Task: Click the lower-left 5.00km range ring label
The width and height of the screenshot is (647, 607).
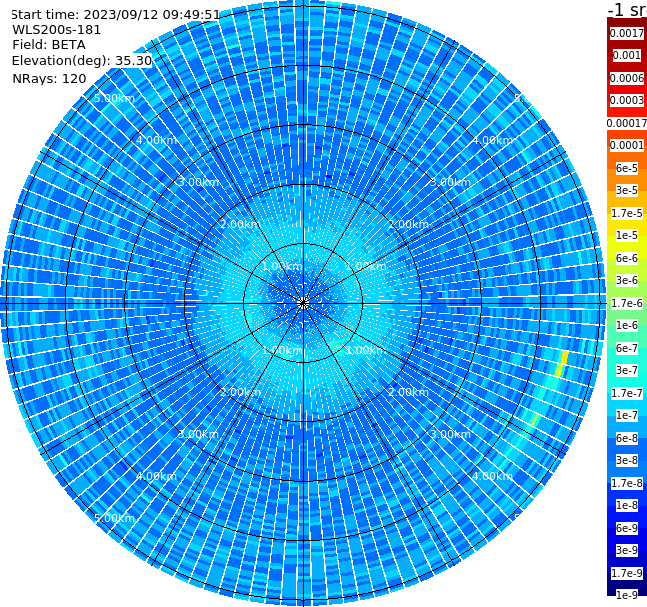Action: 115,518
